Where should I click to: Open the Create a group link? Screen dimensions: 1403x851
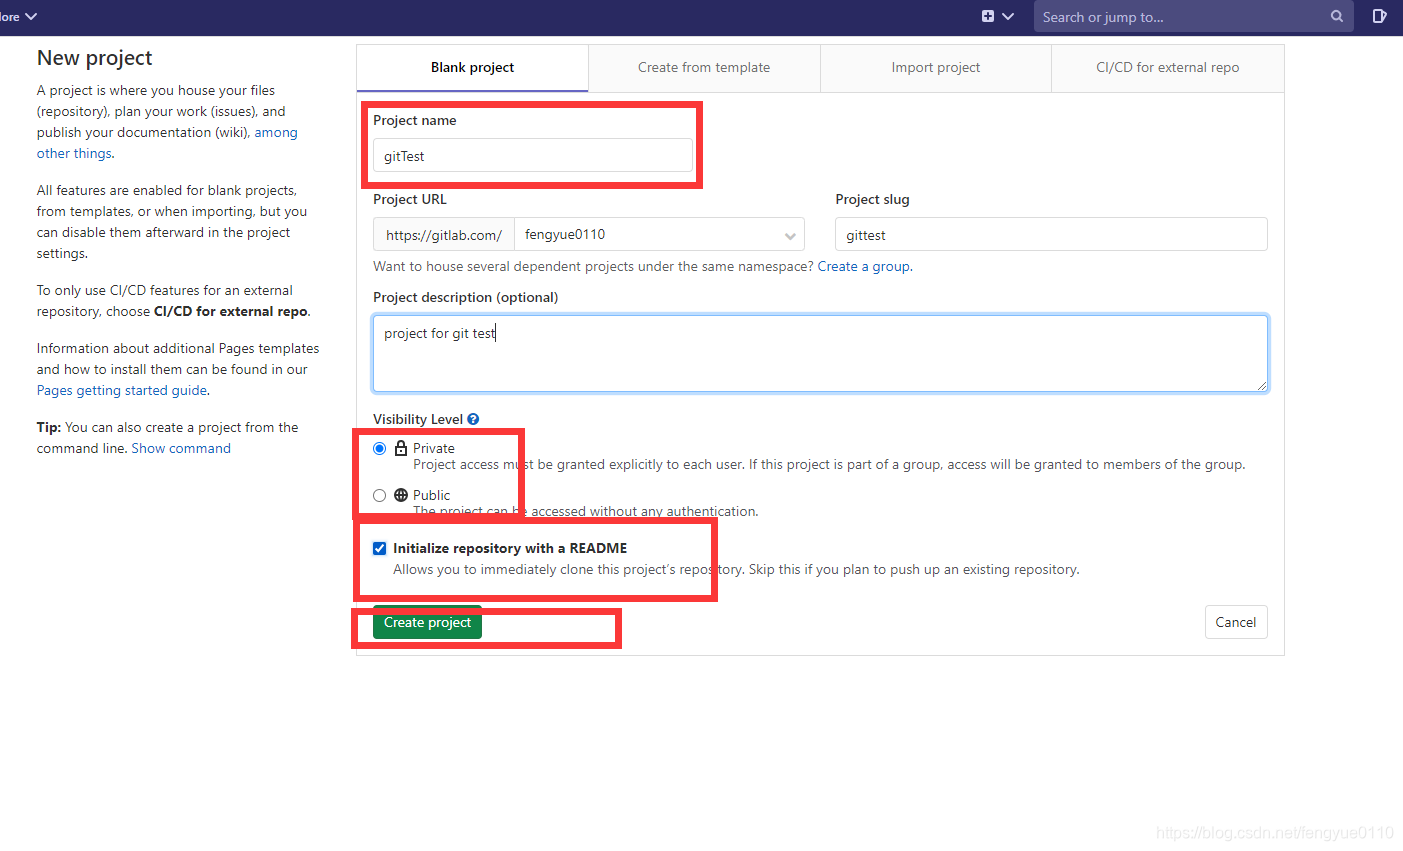[x=862, y=266]
